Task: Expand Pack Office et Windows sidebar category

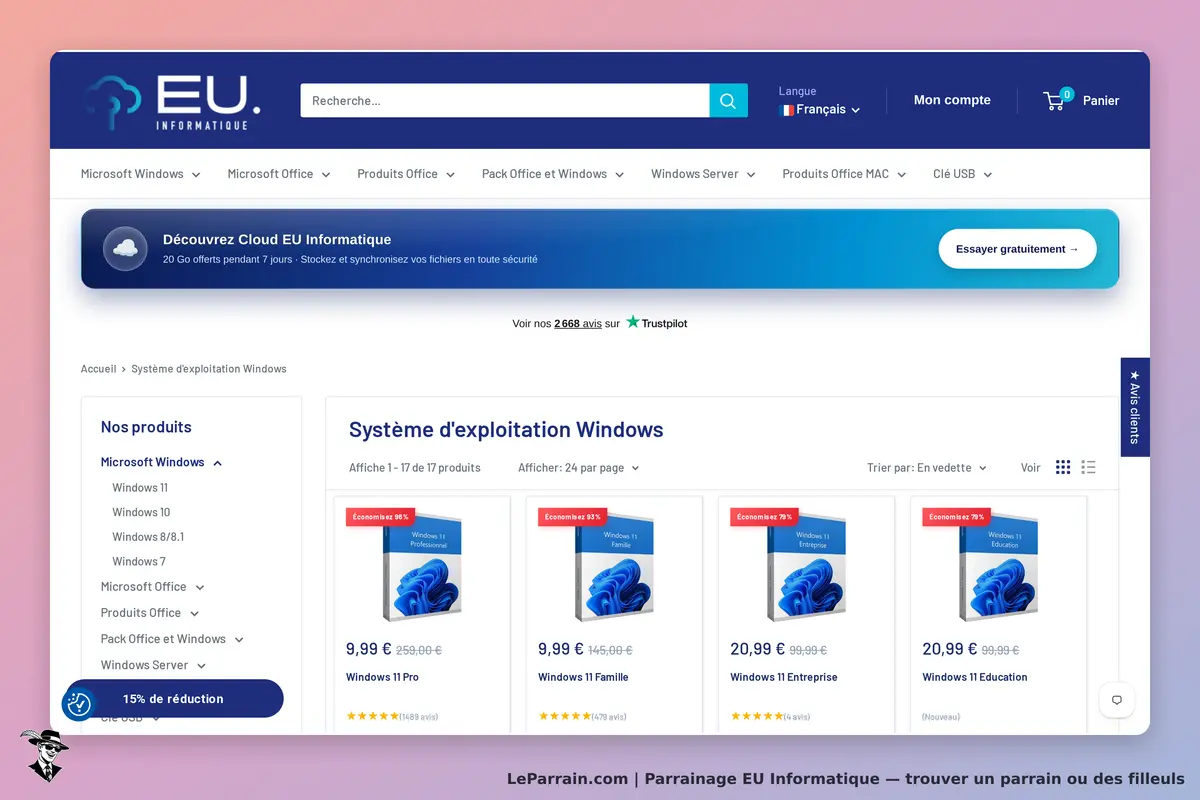Action: coord(172,639)
